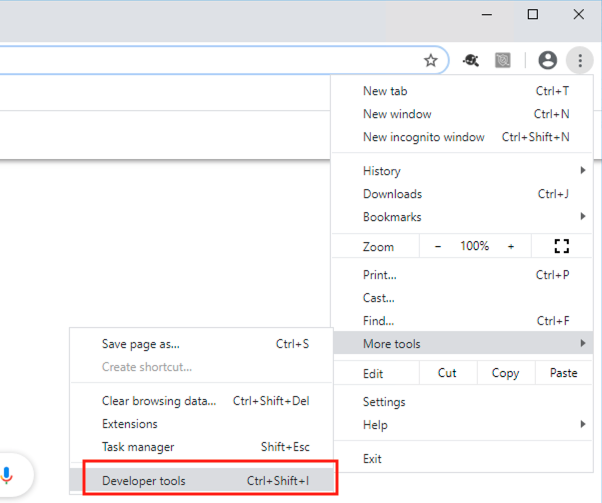Focus the address bar field
The image size is (602, 503).
point(207,60)
